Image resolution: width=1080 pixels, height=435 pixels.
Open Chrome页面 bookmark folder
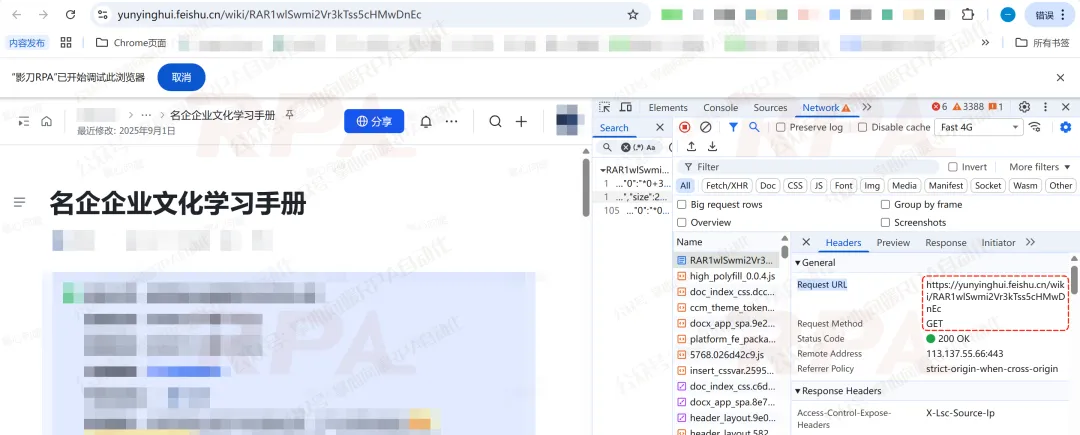click(x=132, y=43)
